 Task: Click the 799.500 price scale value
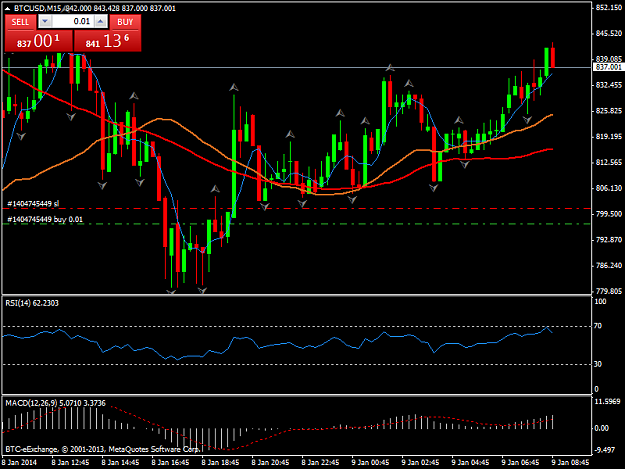[609, 214]
